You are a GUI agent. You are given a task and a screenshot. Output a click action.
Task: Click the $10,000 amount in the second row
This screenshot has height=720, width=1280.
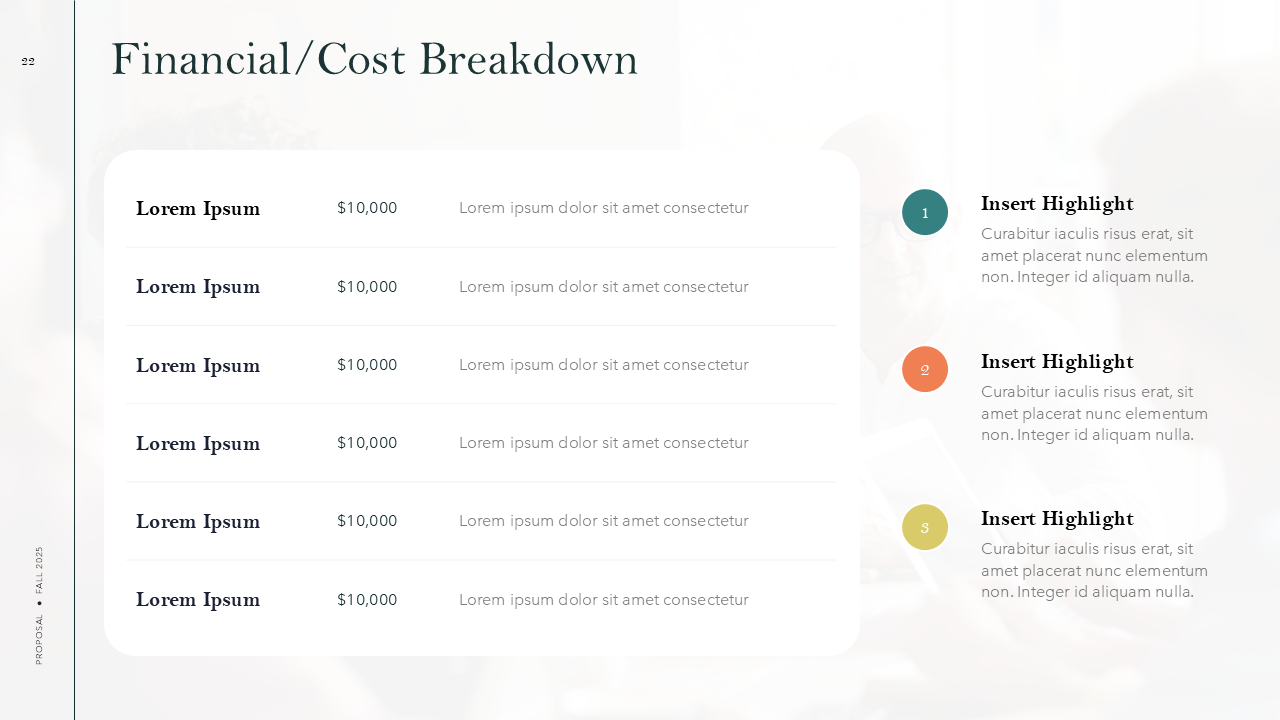(x=367, y=287)
